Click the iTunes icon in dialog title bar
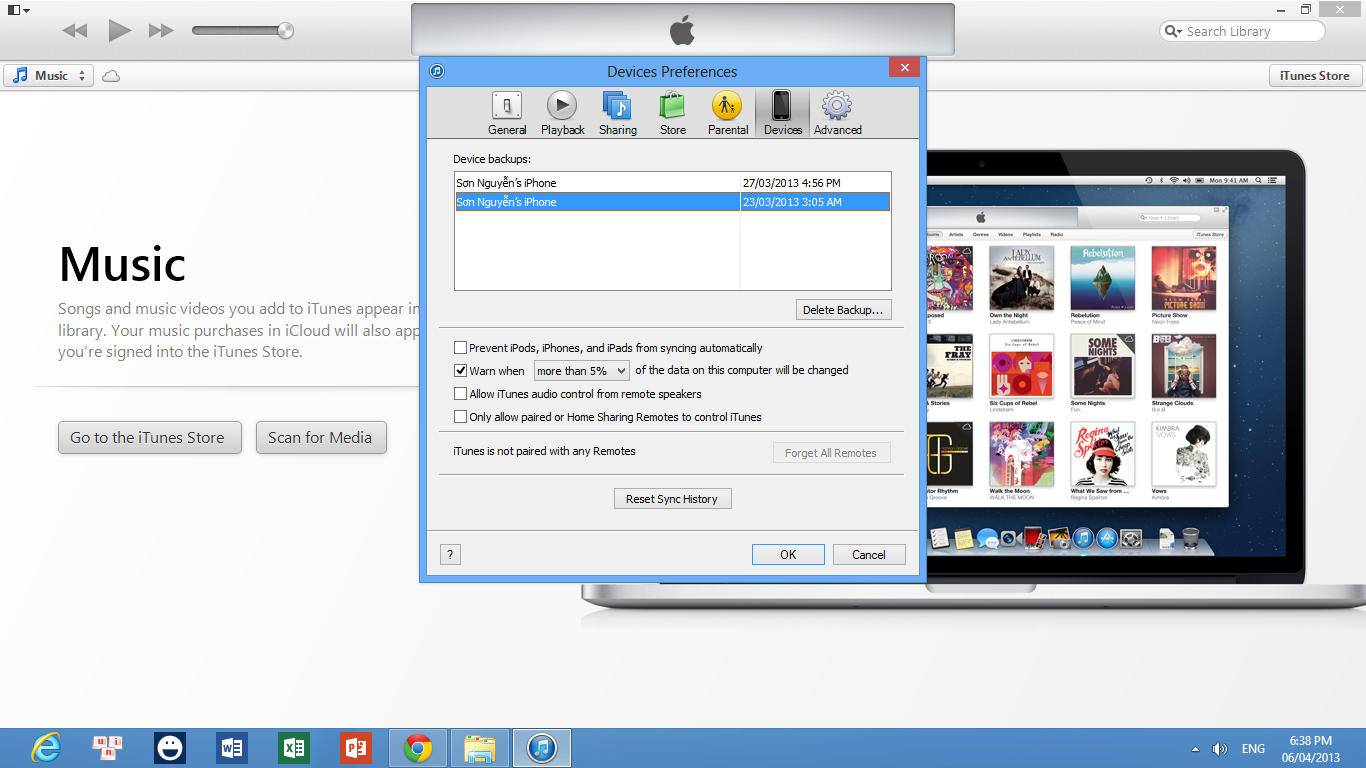 [x=437, y=71]
